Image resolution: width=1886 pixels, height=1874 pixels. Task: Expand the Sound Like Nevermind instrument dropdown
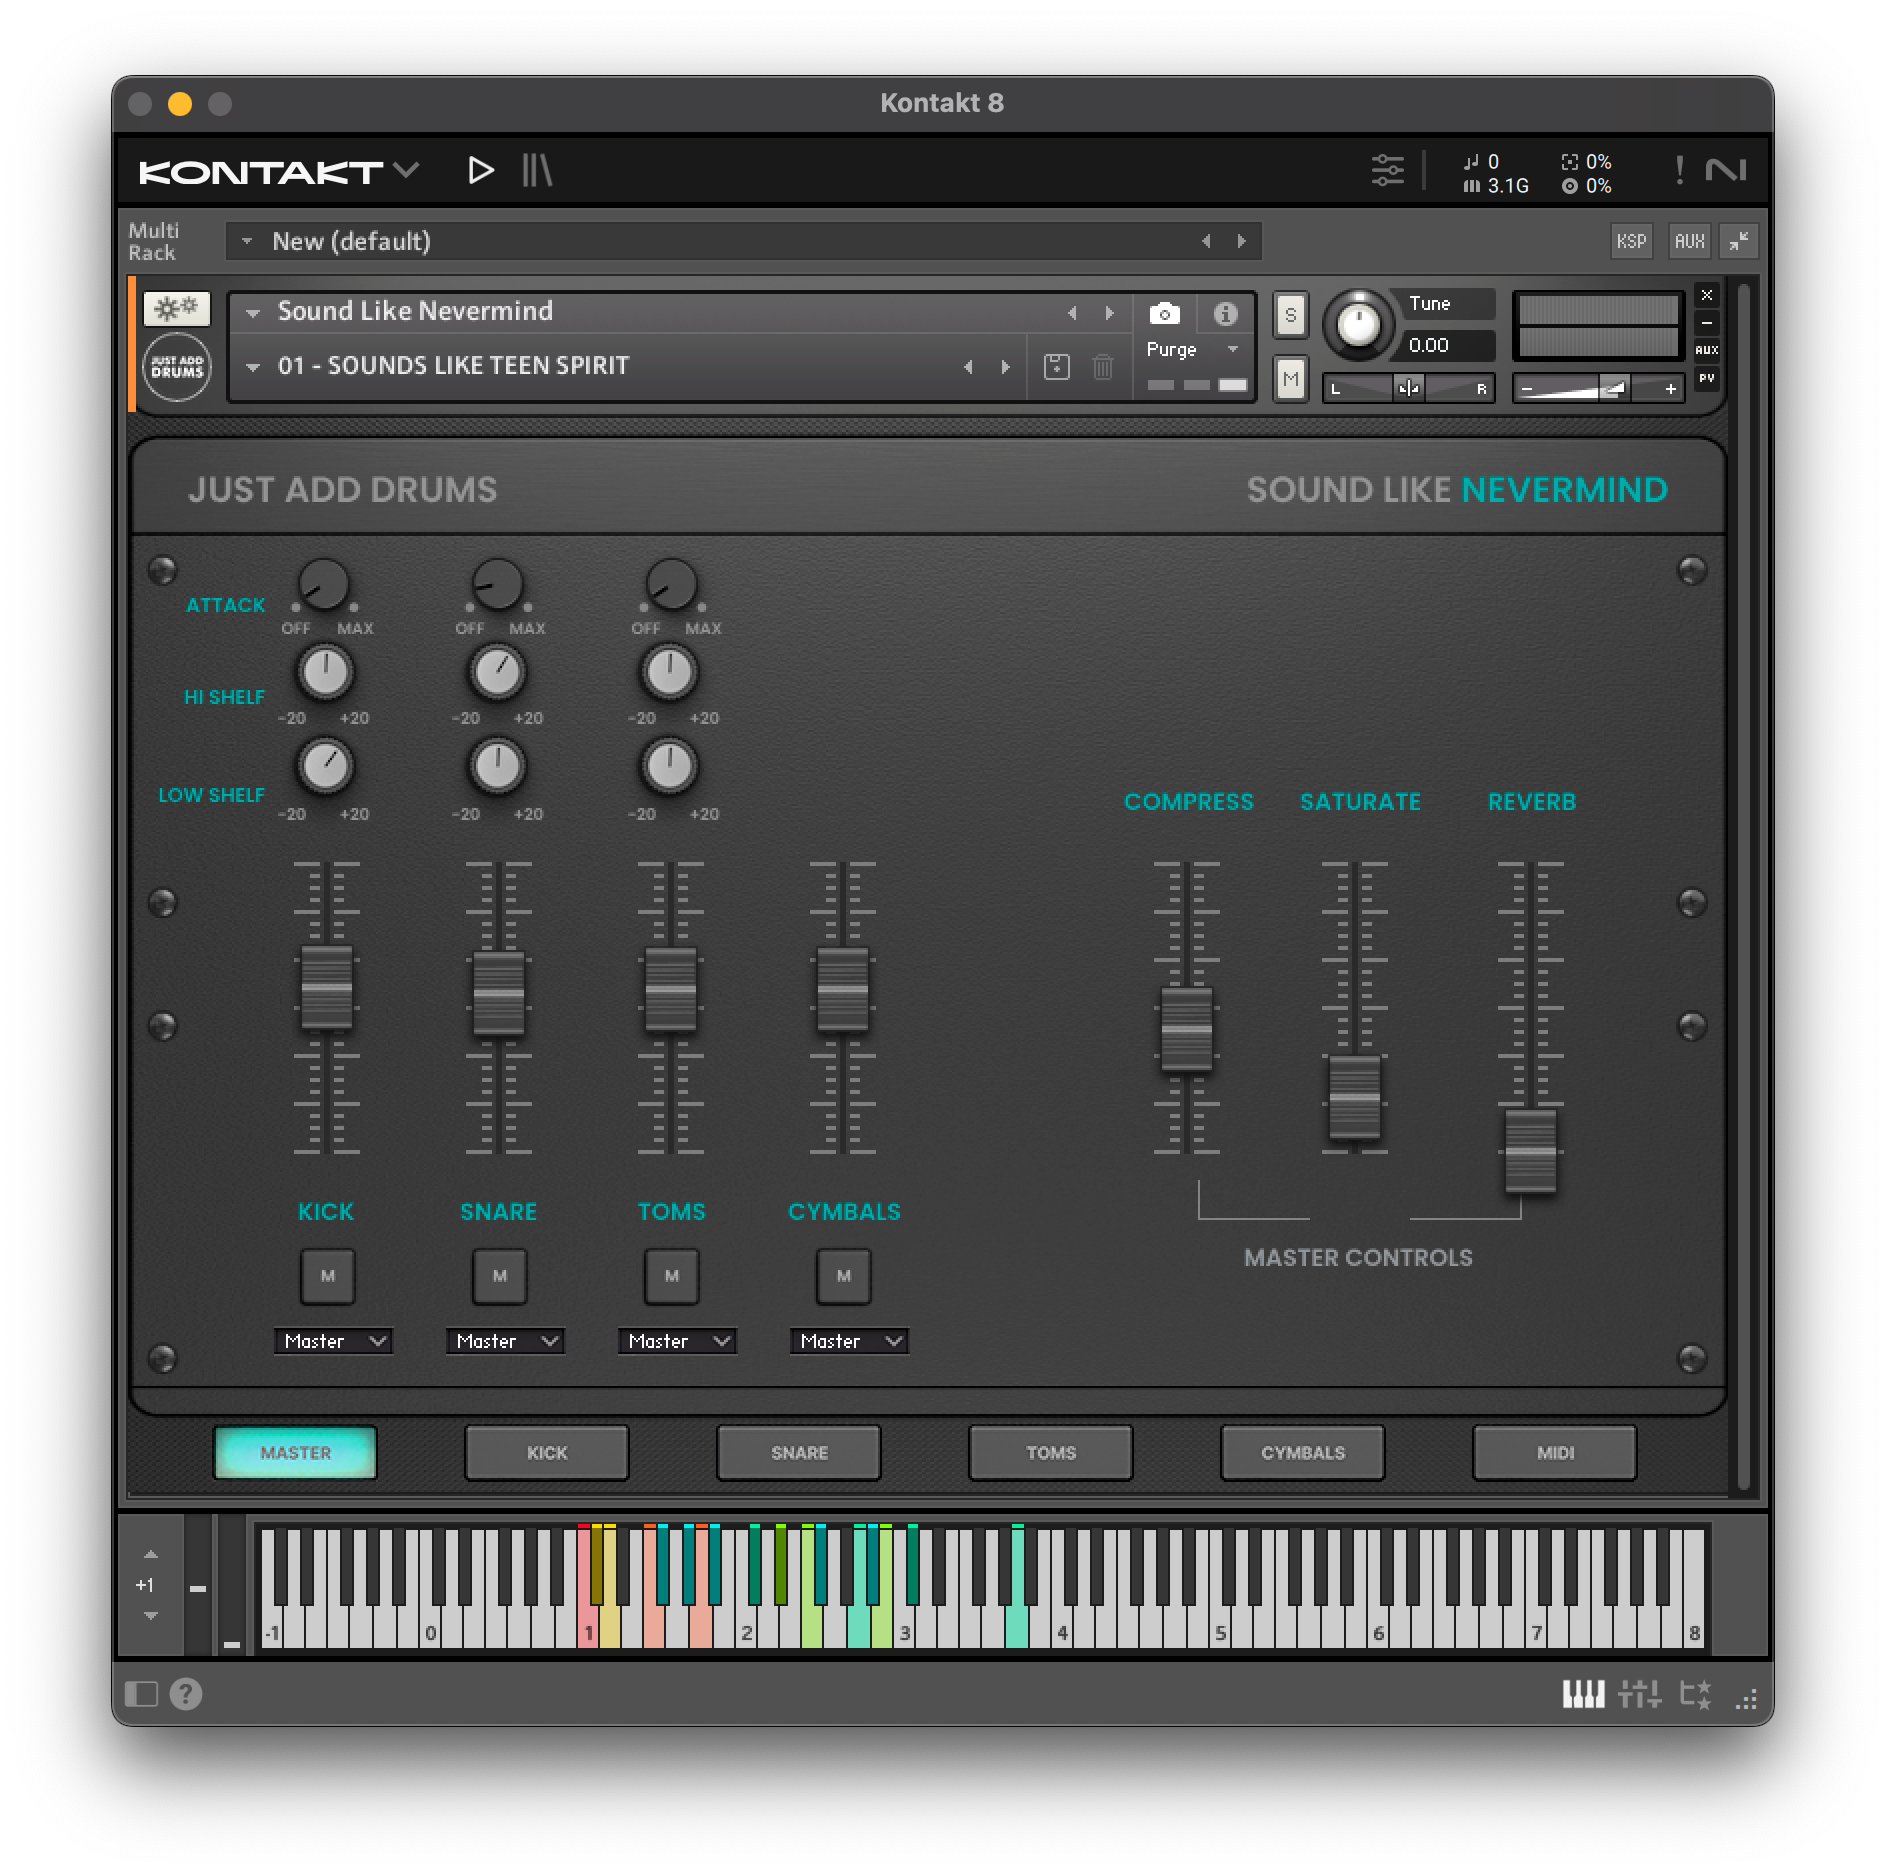point(253,313)
